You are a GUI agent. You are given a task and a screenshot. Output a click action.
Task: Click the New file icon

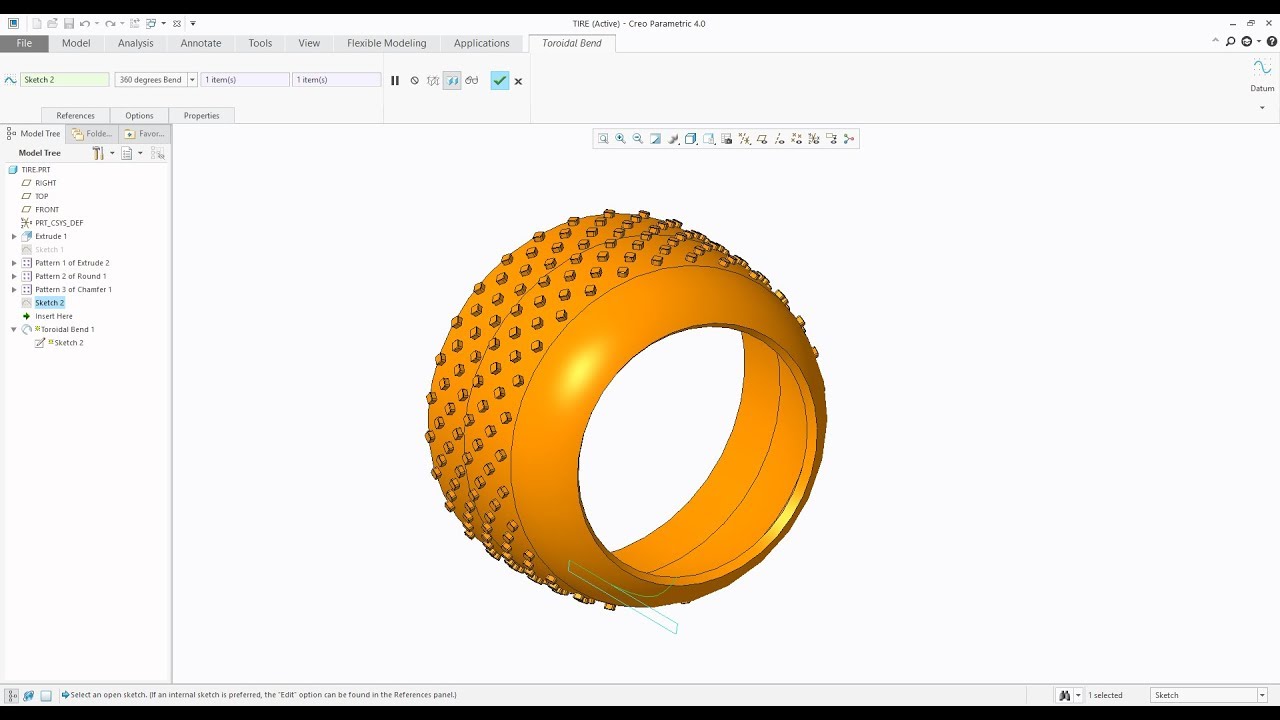(37, 23)
